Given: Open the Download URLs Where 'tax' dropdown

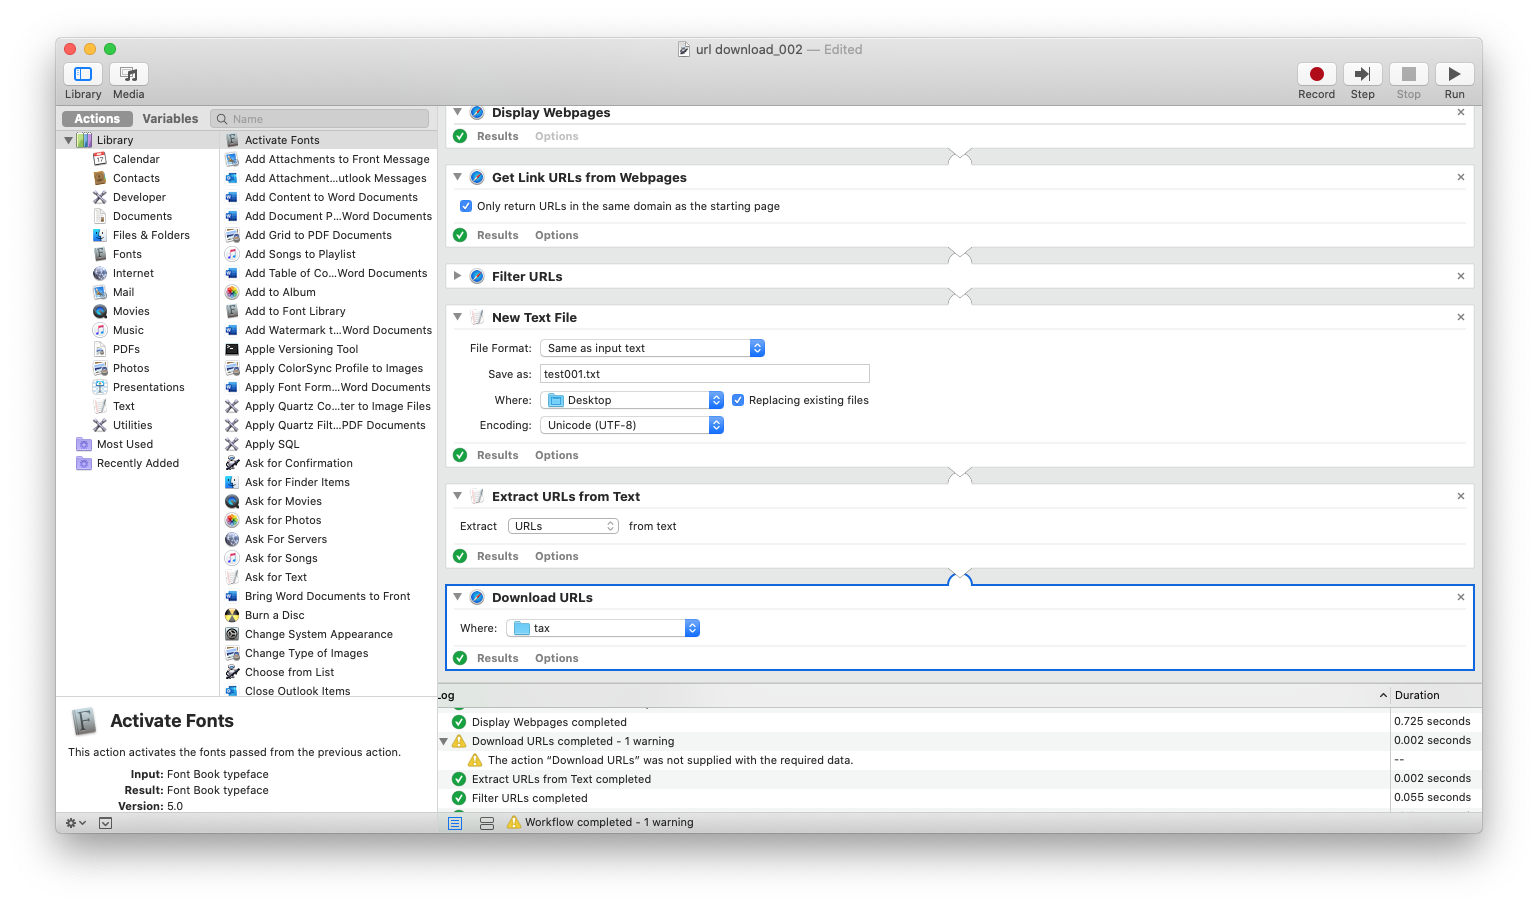Looking at the screenshot, I should click(603, 628).
